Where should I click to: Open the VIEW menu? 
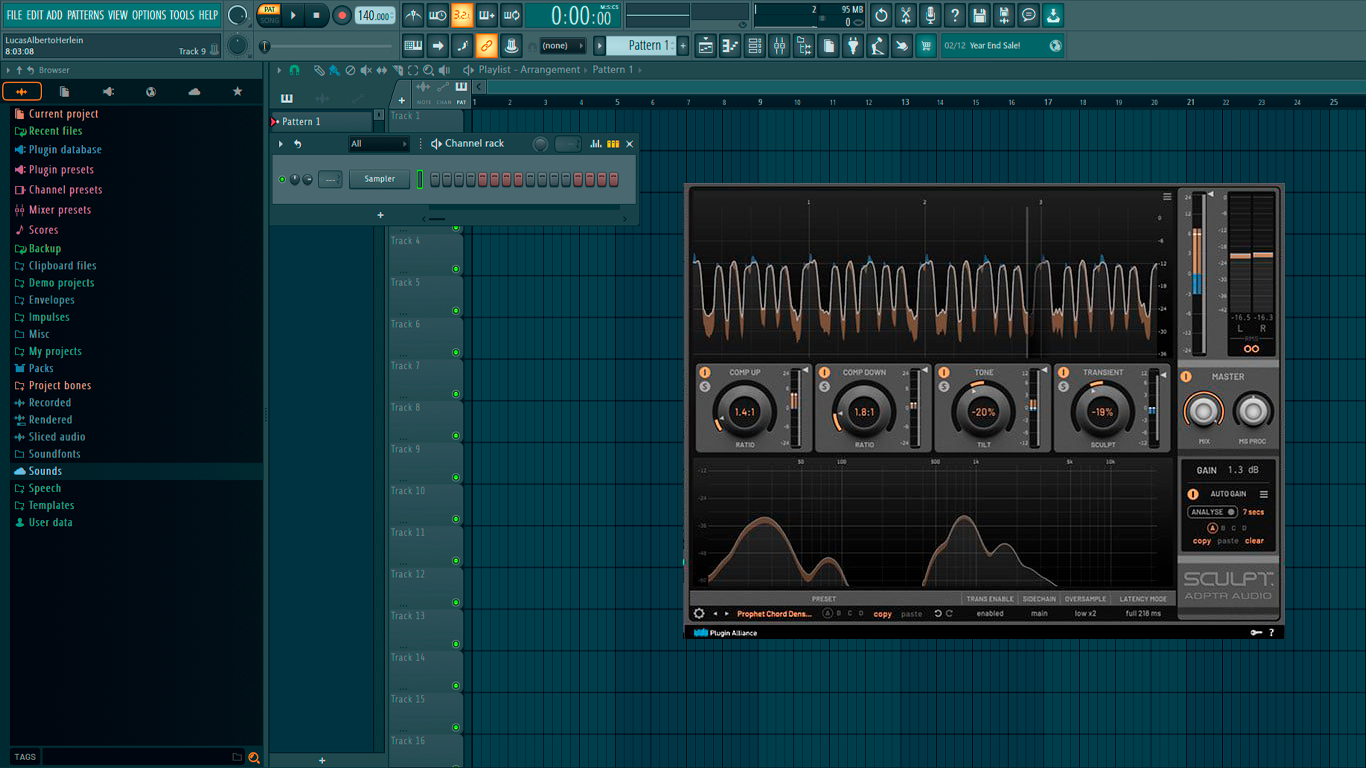[118, 15]
